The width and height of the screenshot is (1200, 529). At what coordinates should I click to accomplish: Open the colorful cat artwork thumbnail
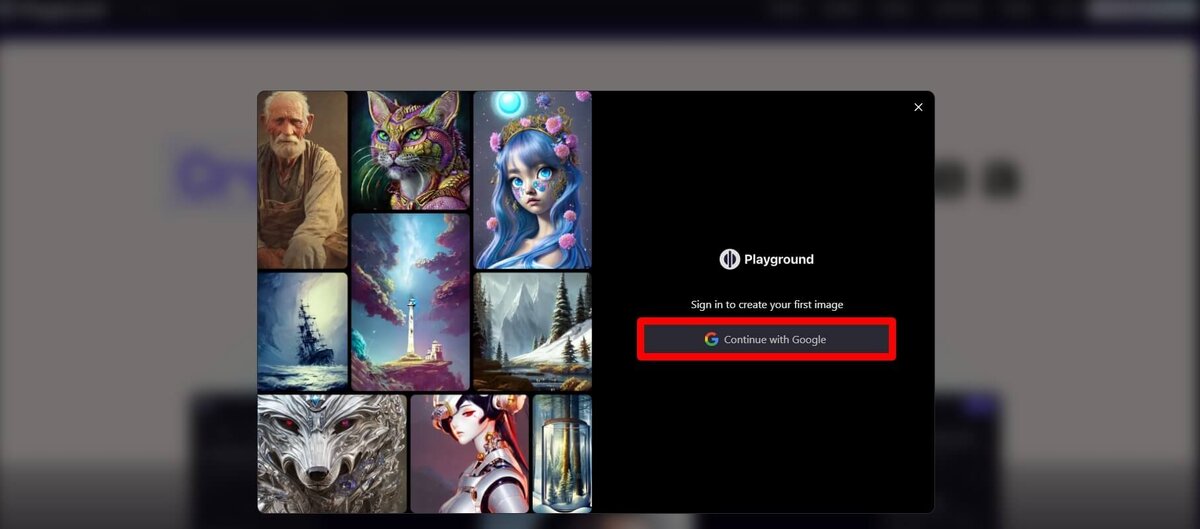pos(410,150)
